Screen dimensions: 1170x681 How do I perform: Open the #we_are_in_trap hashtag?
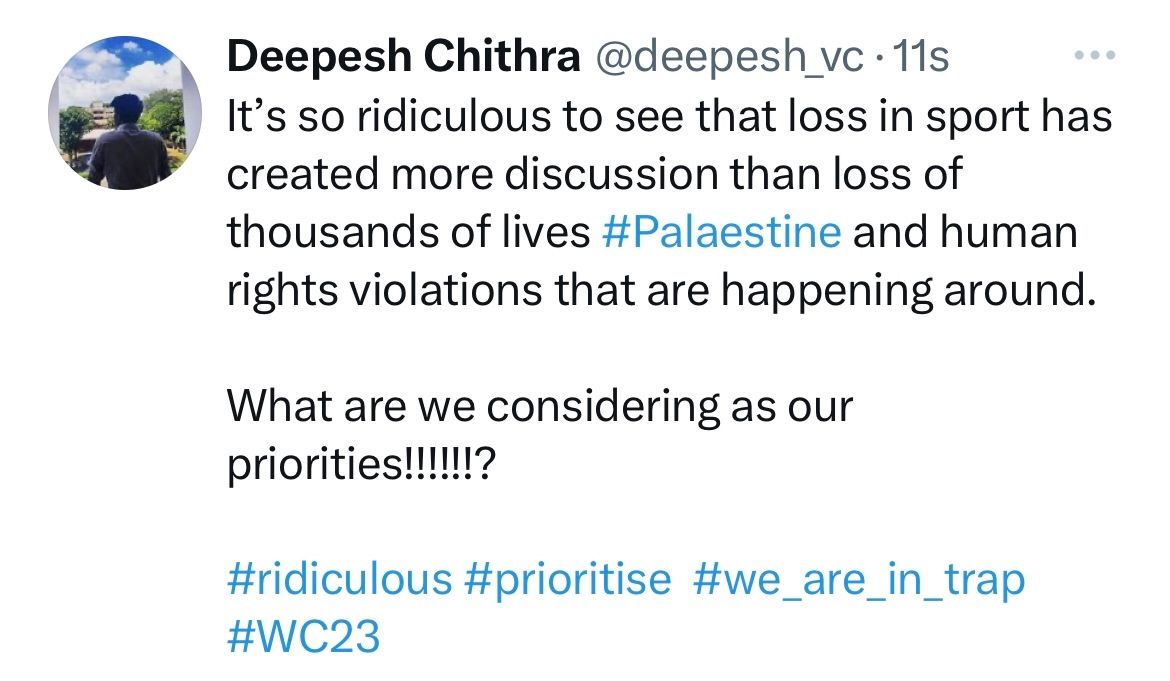tap(858, 579)
